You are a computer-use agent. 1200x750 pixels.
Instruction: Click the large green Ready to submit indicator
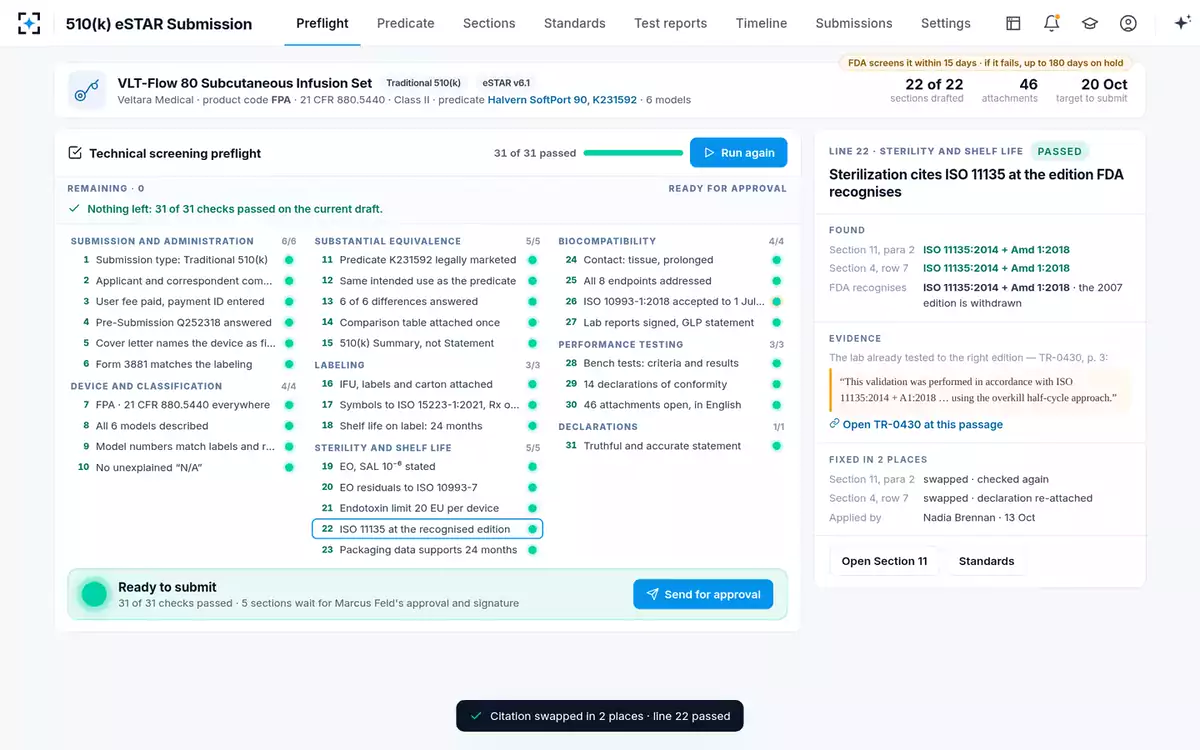(x=94, y=594)
